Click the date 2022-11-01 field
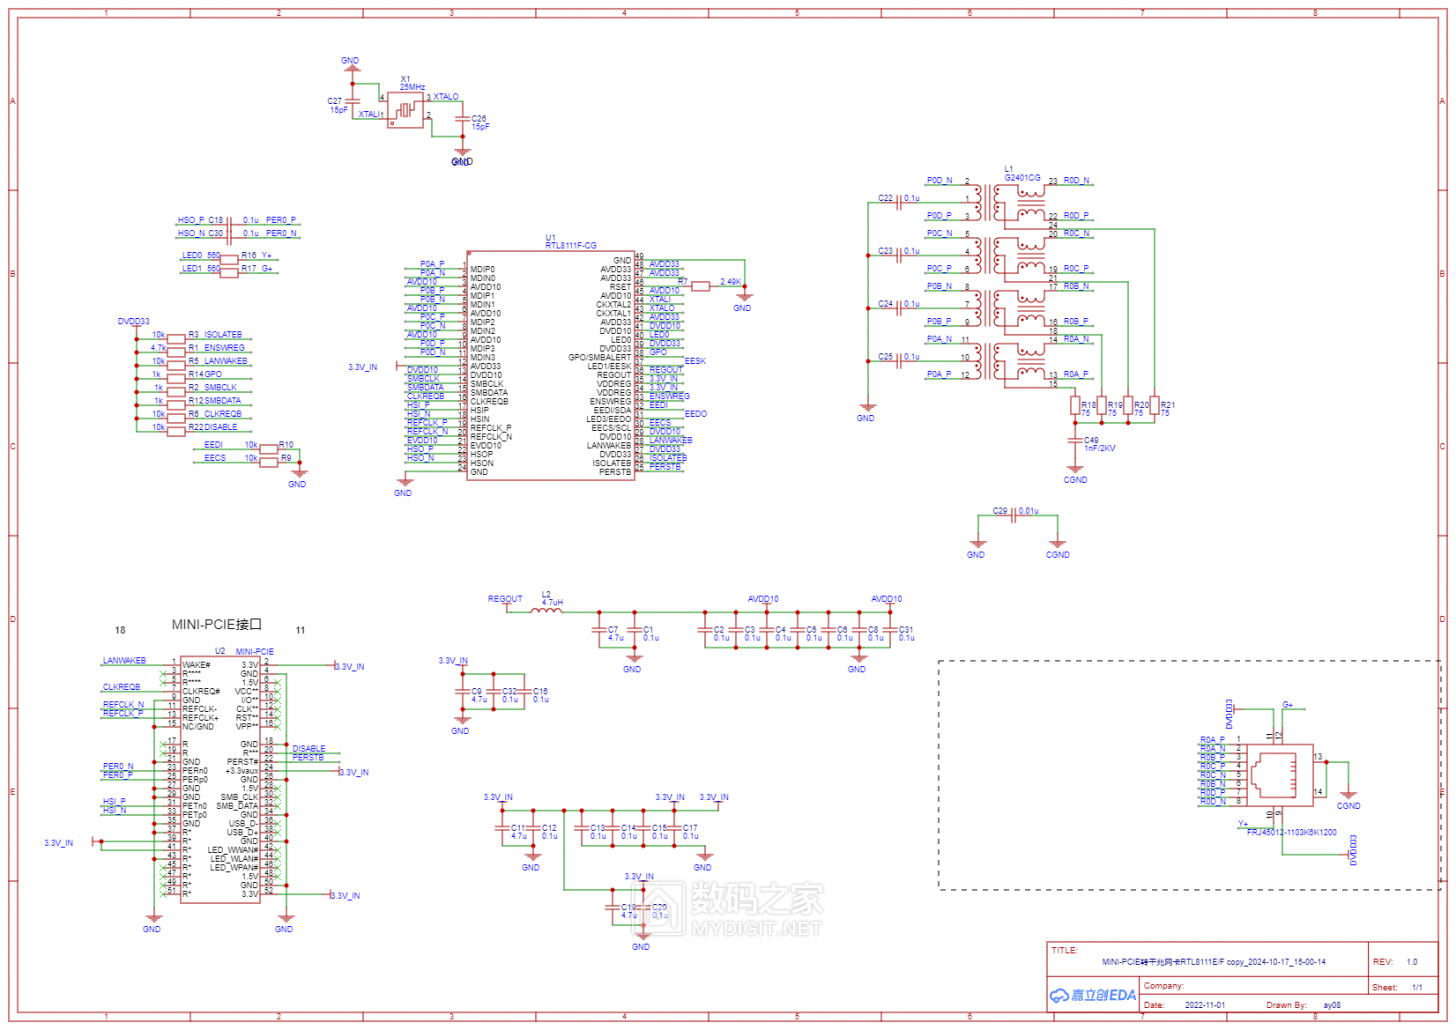Image resolution: width=1456 pixels, height=1030 pixels. 1204,1005
